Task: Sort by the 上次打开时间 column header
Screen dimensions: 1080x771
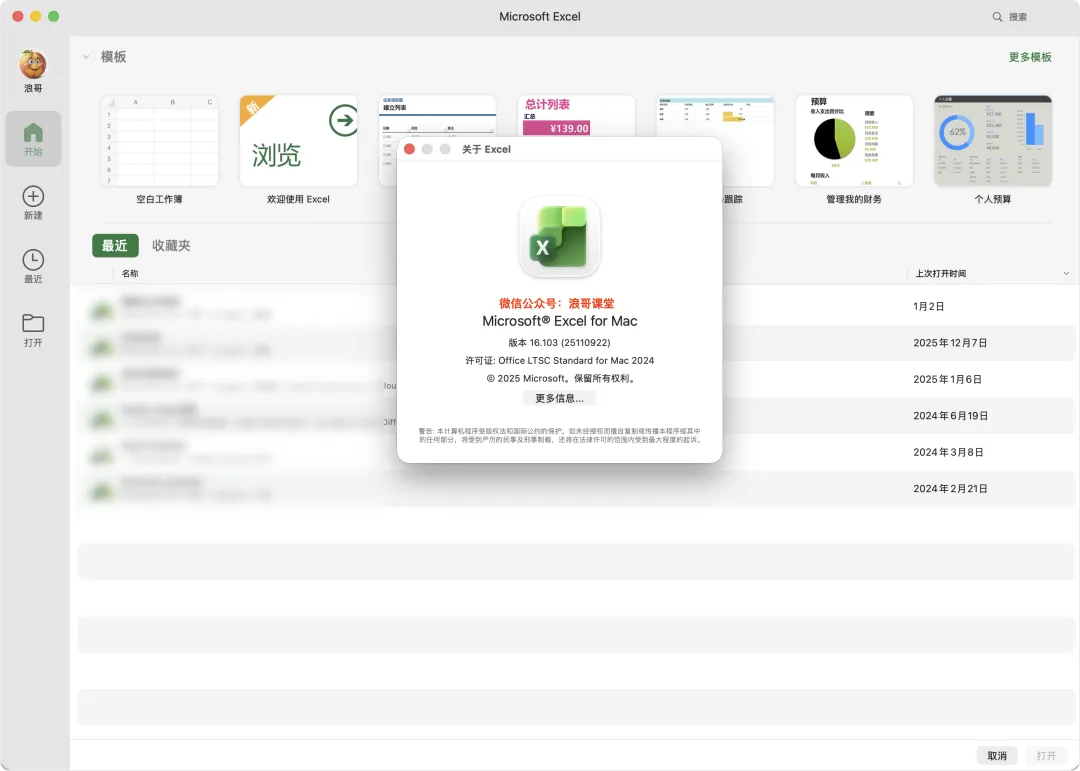Action: coord(940,274)
